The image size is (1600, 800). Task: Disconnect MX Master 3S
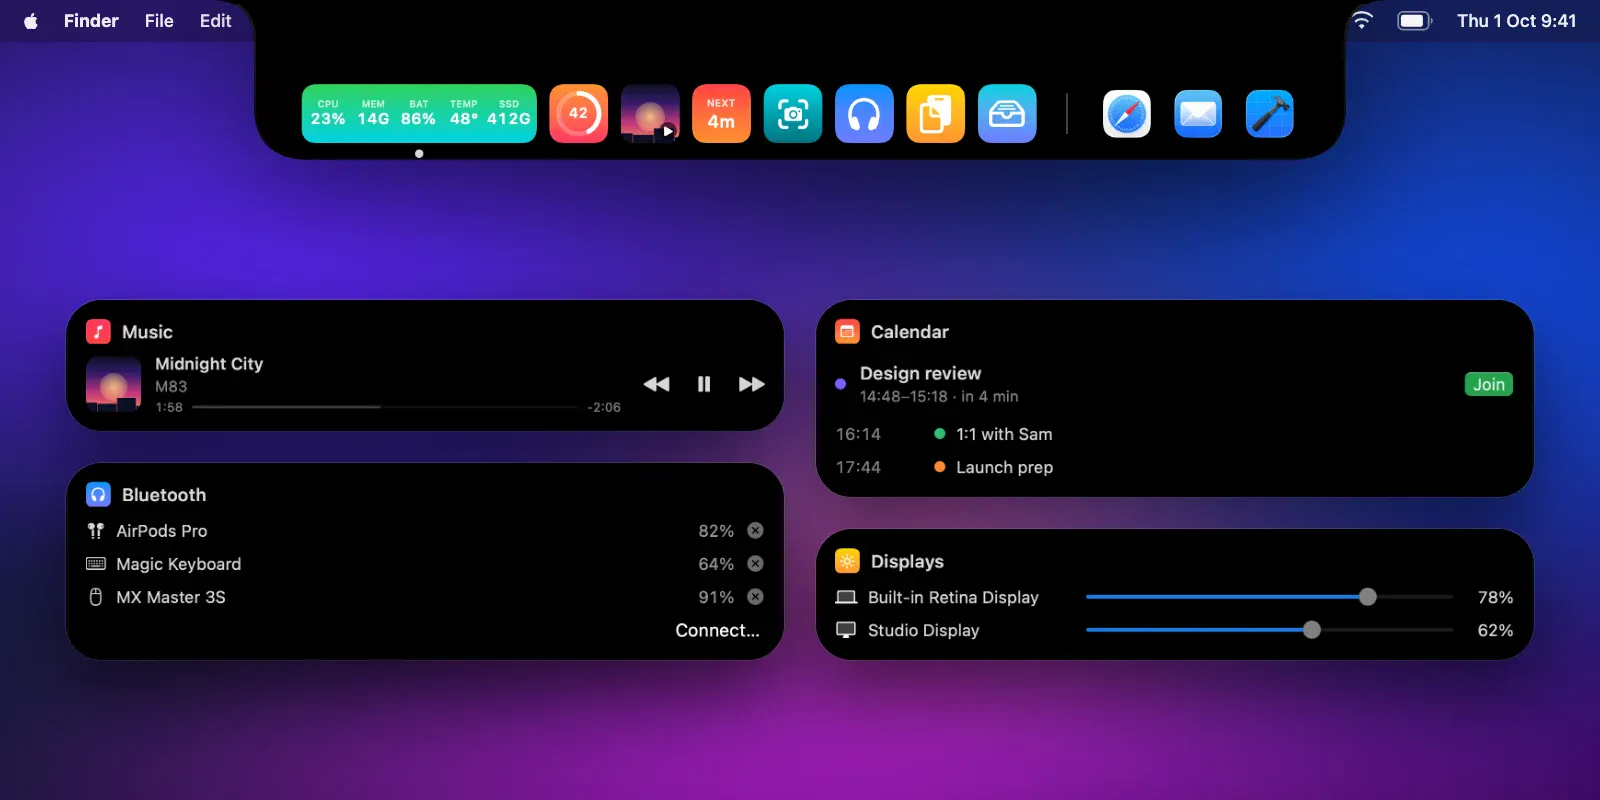tap(756, 597)
